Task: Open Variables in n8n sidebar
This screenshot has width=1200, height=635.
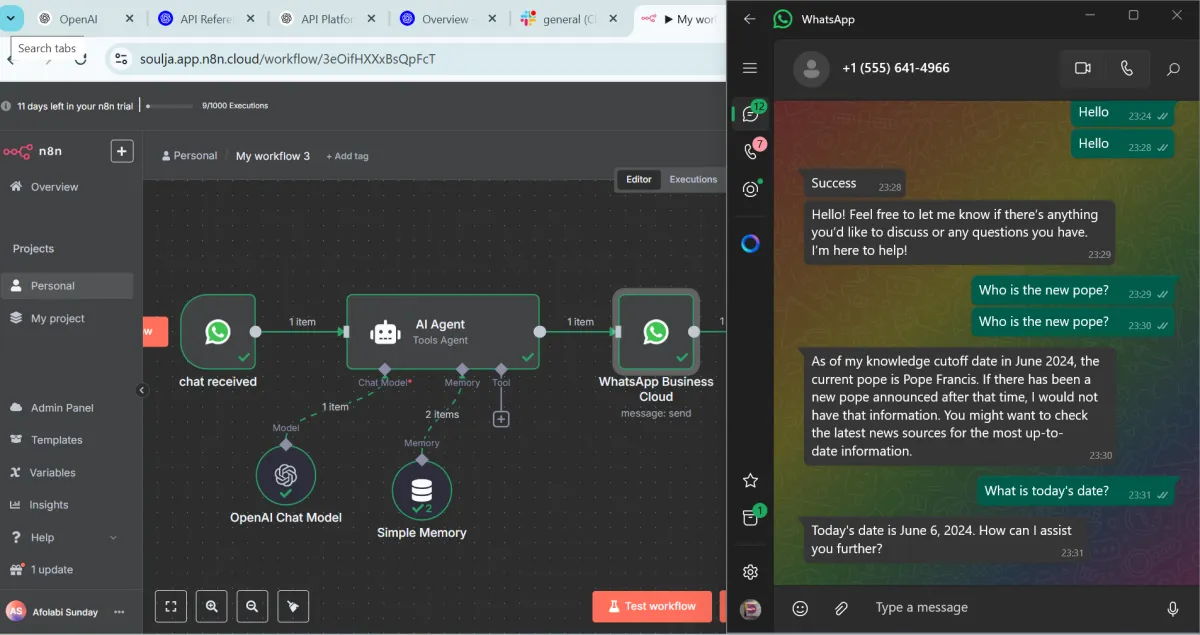Action: 66,473
